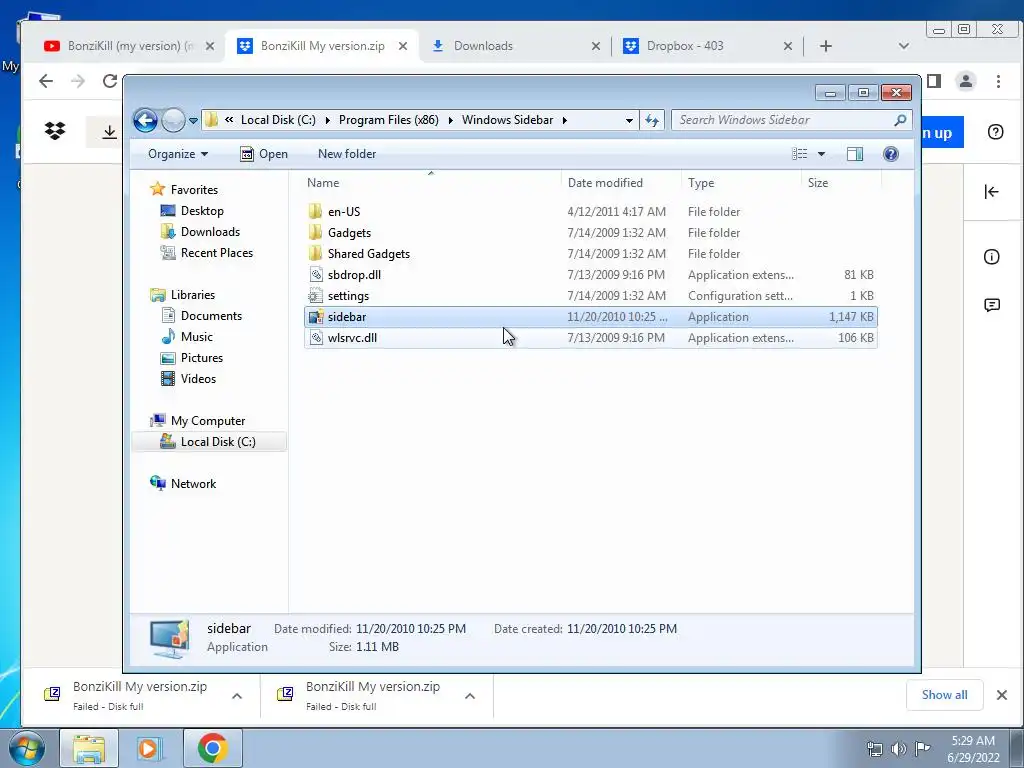Click the search magnifier icon
This screenshot has height=768, width=1024.
pyautogui.click(x=900, y=120)
